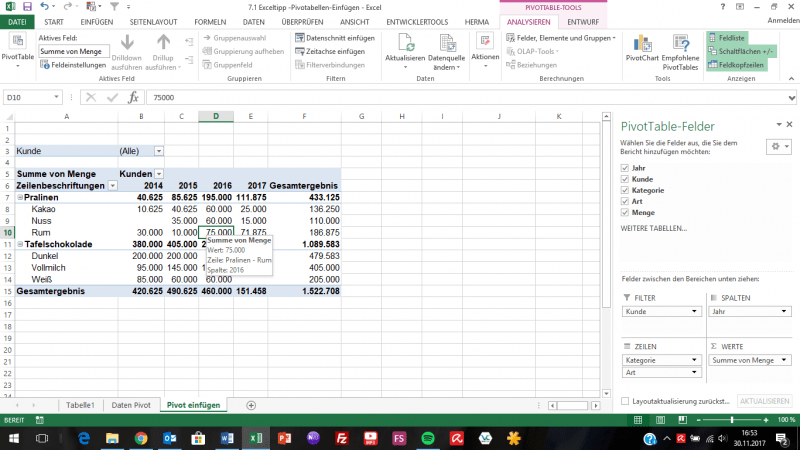Viewport: 800px width, 450px height.
Task: Switch to EINFÜGEN ribbon tab
Action: coord(96,22)
